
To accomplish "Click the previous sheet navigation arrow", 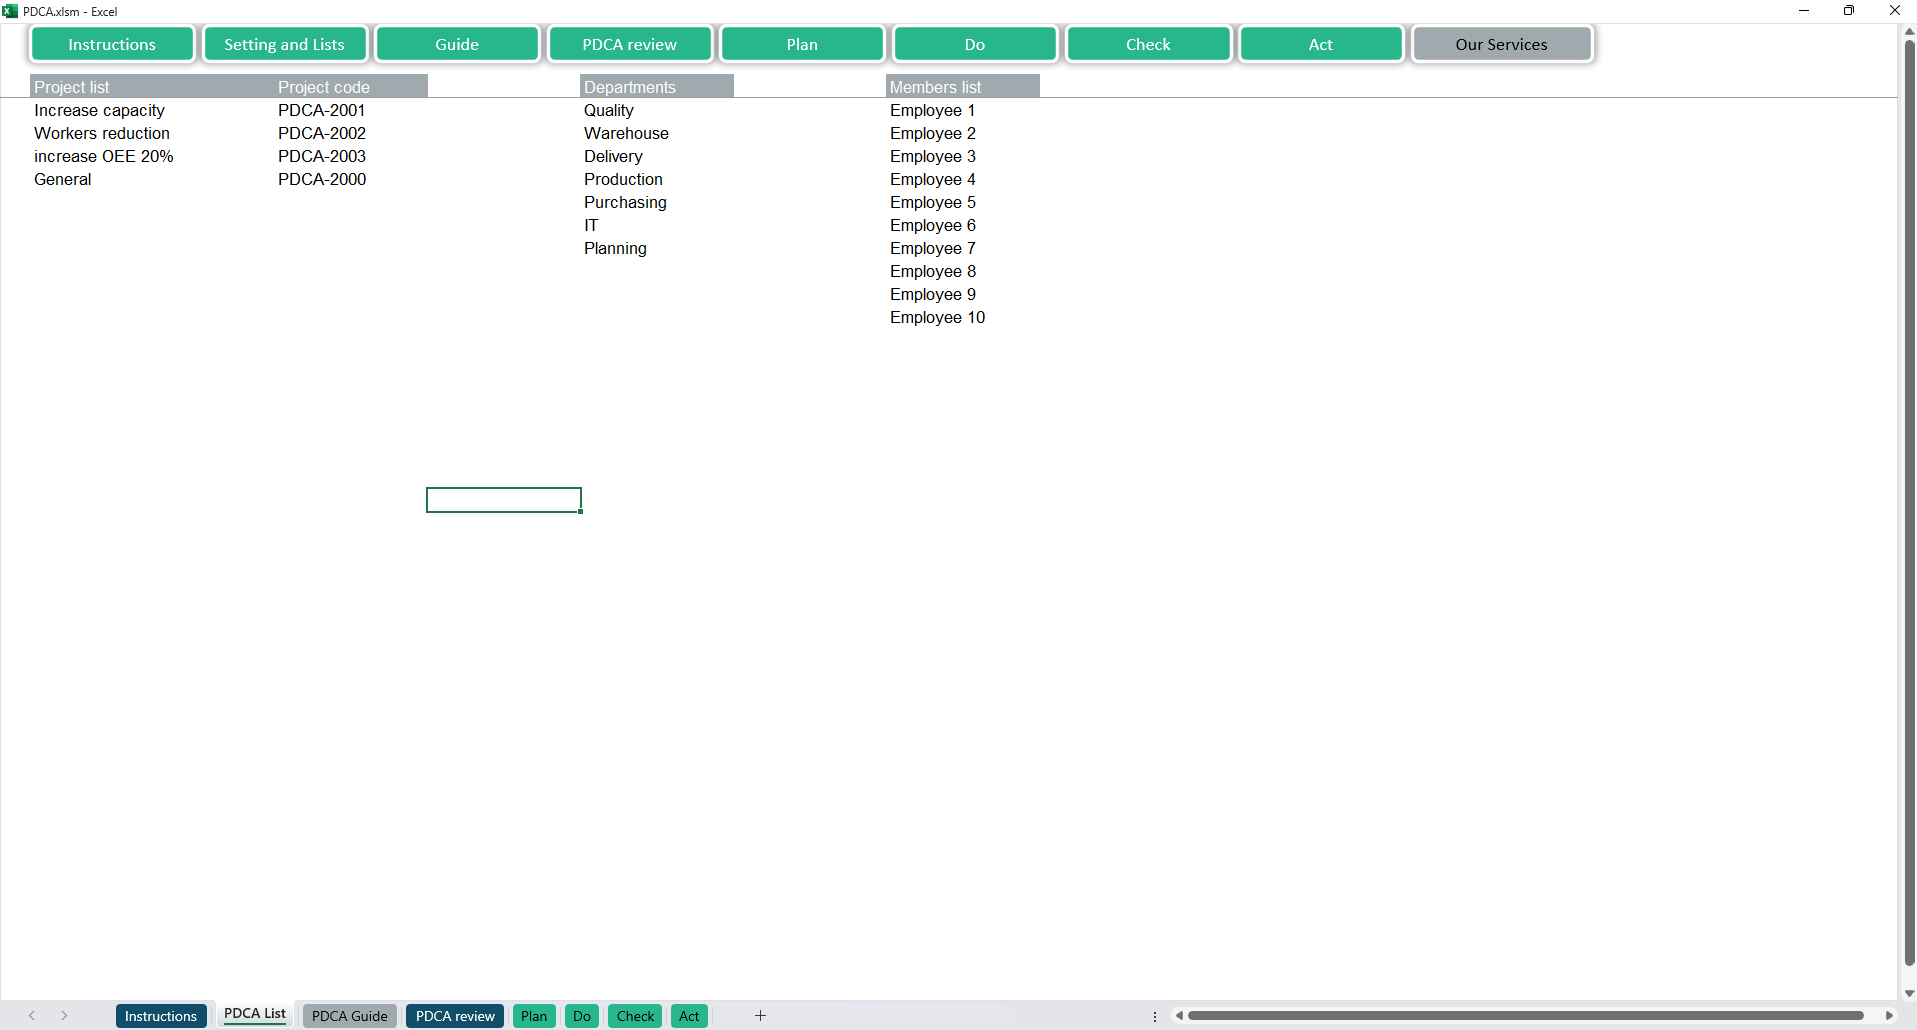I will point(32,1016).
